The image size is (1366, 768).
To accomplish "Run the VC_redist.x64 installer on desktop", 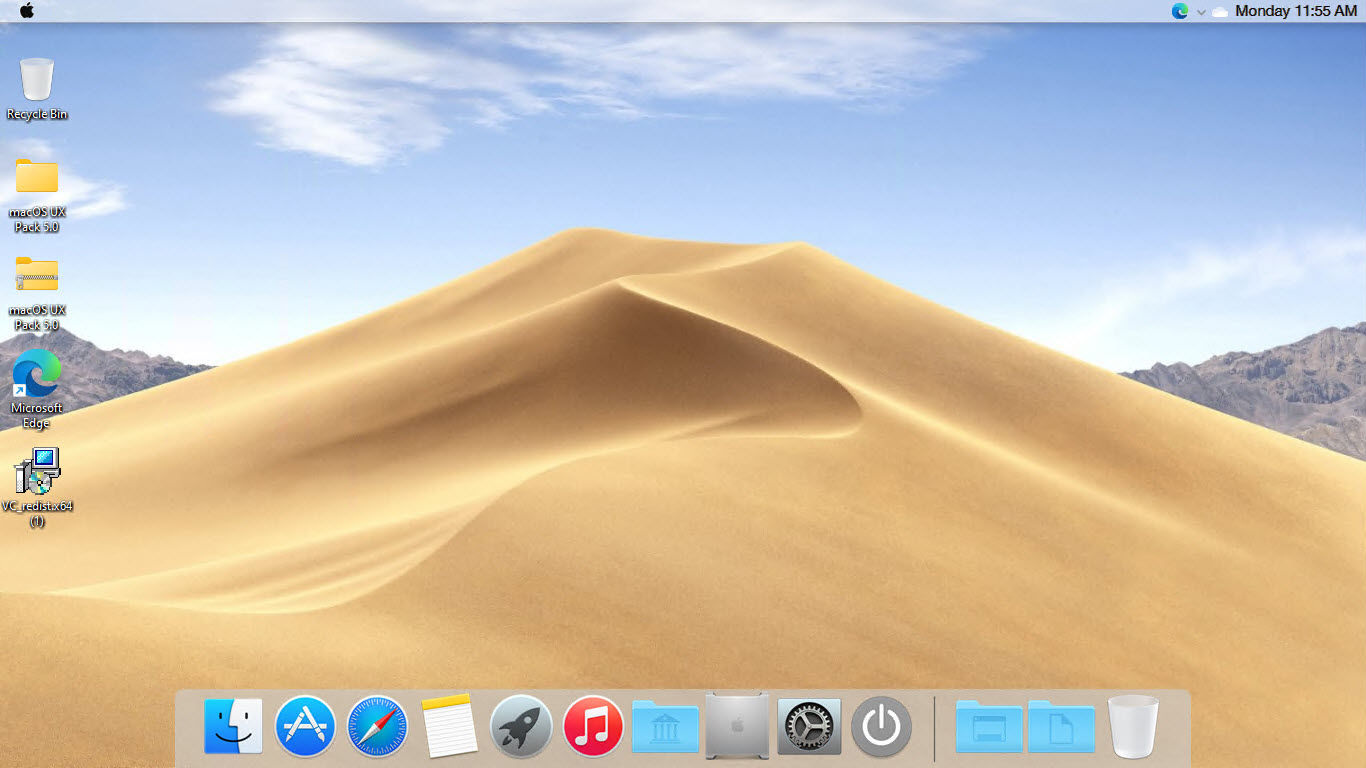I will (x=36, y=470).
